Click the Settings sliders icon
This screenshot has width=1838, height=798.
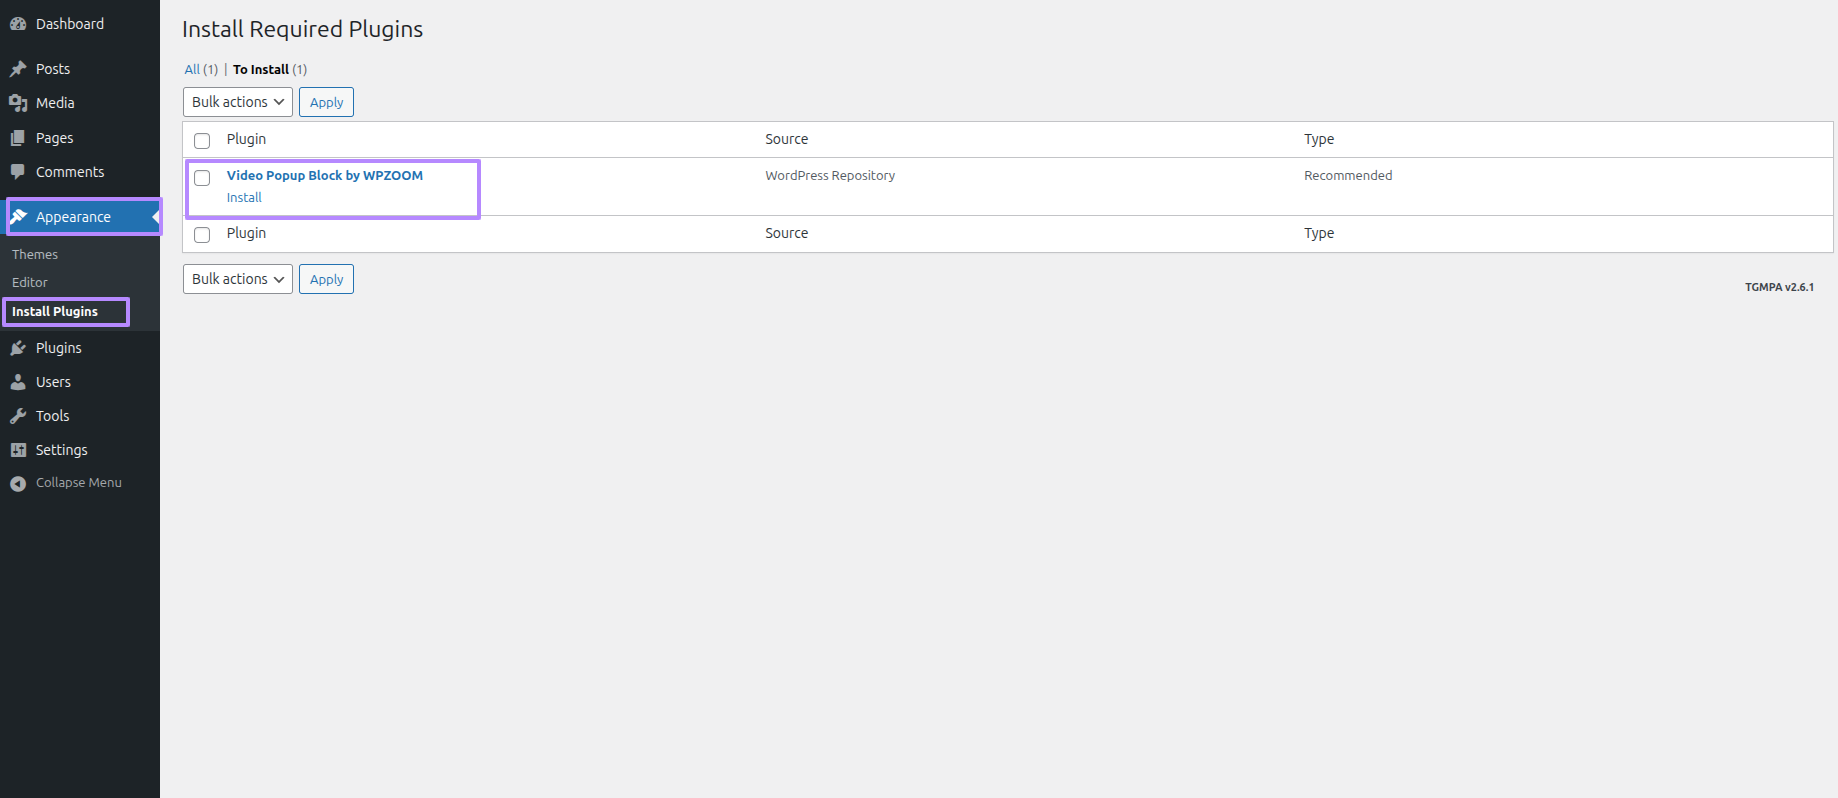click(18, 450)
